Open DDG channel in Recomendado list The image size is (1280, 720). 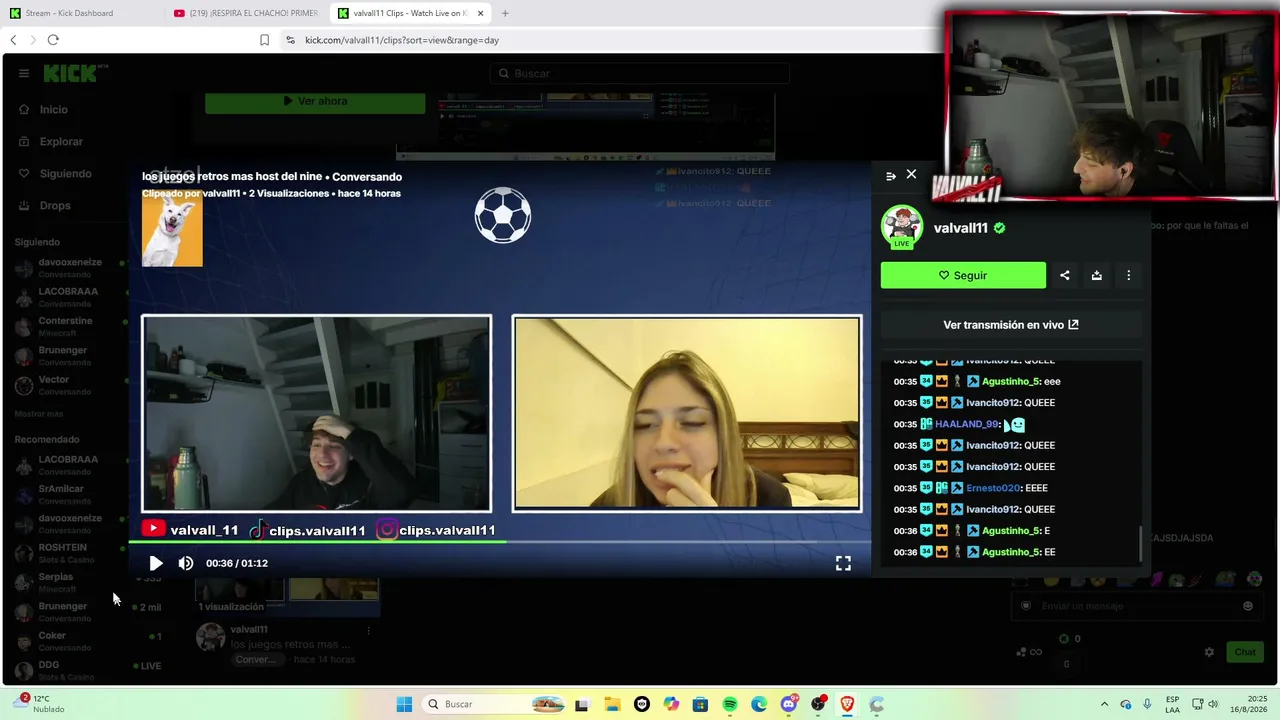pos(48,670)
